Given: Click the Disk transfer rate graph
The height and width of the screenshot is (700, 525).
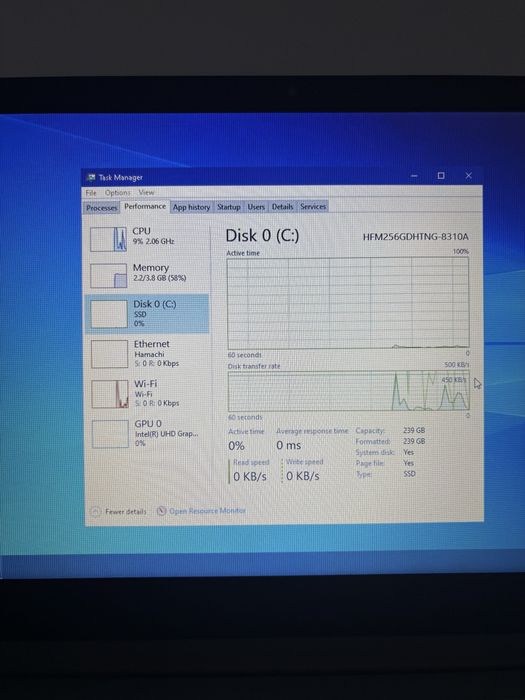Looking at the screenshot, I should [348, 391].
